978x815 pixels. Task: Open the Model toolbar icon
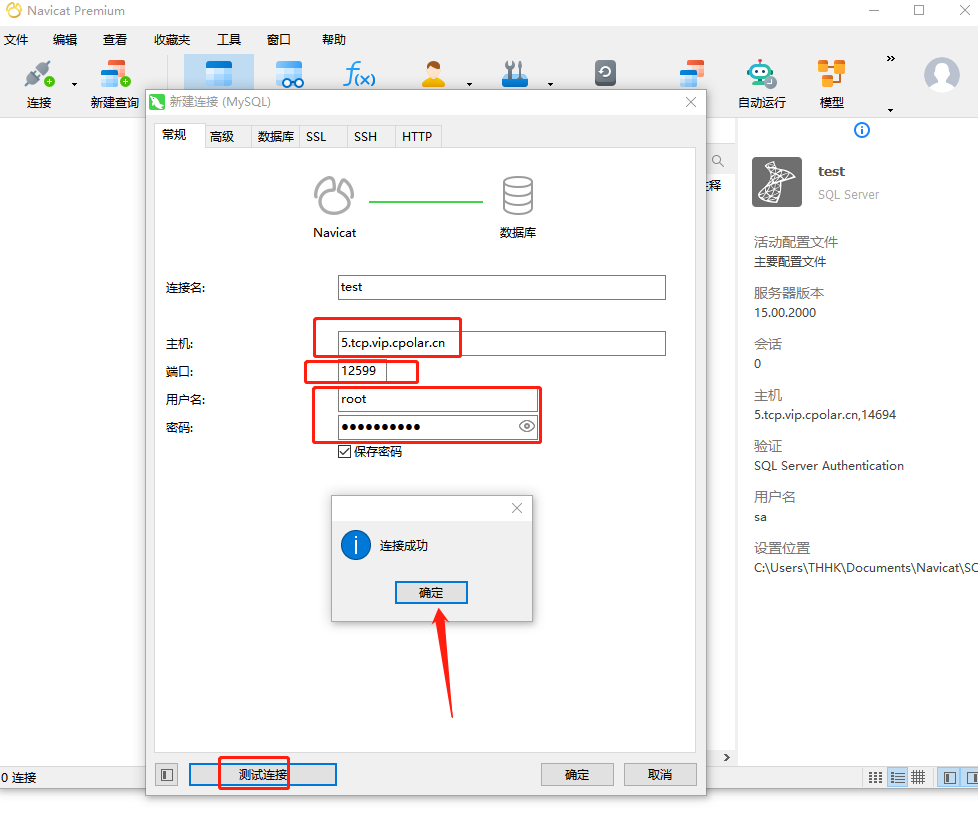click(831, 74)
